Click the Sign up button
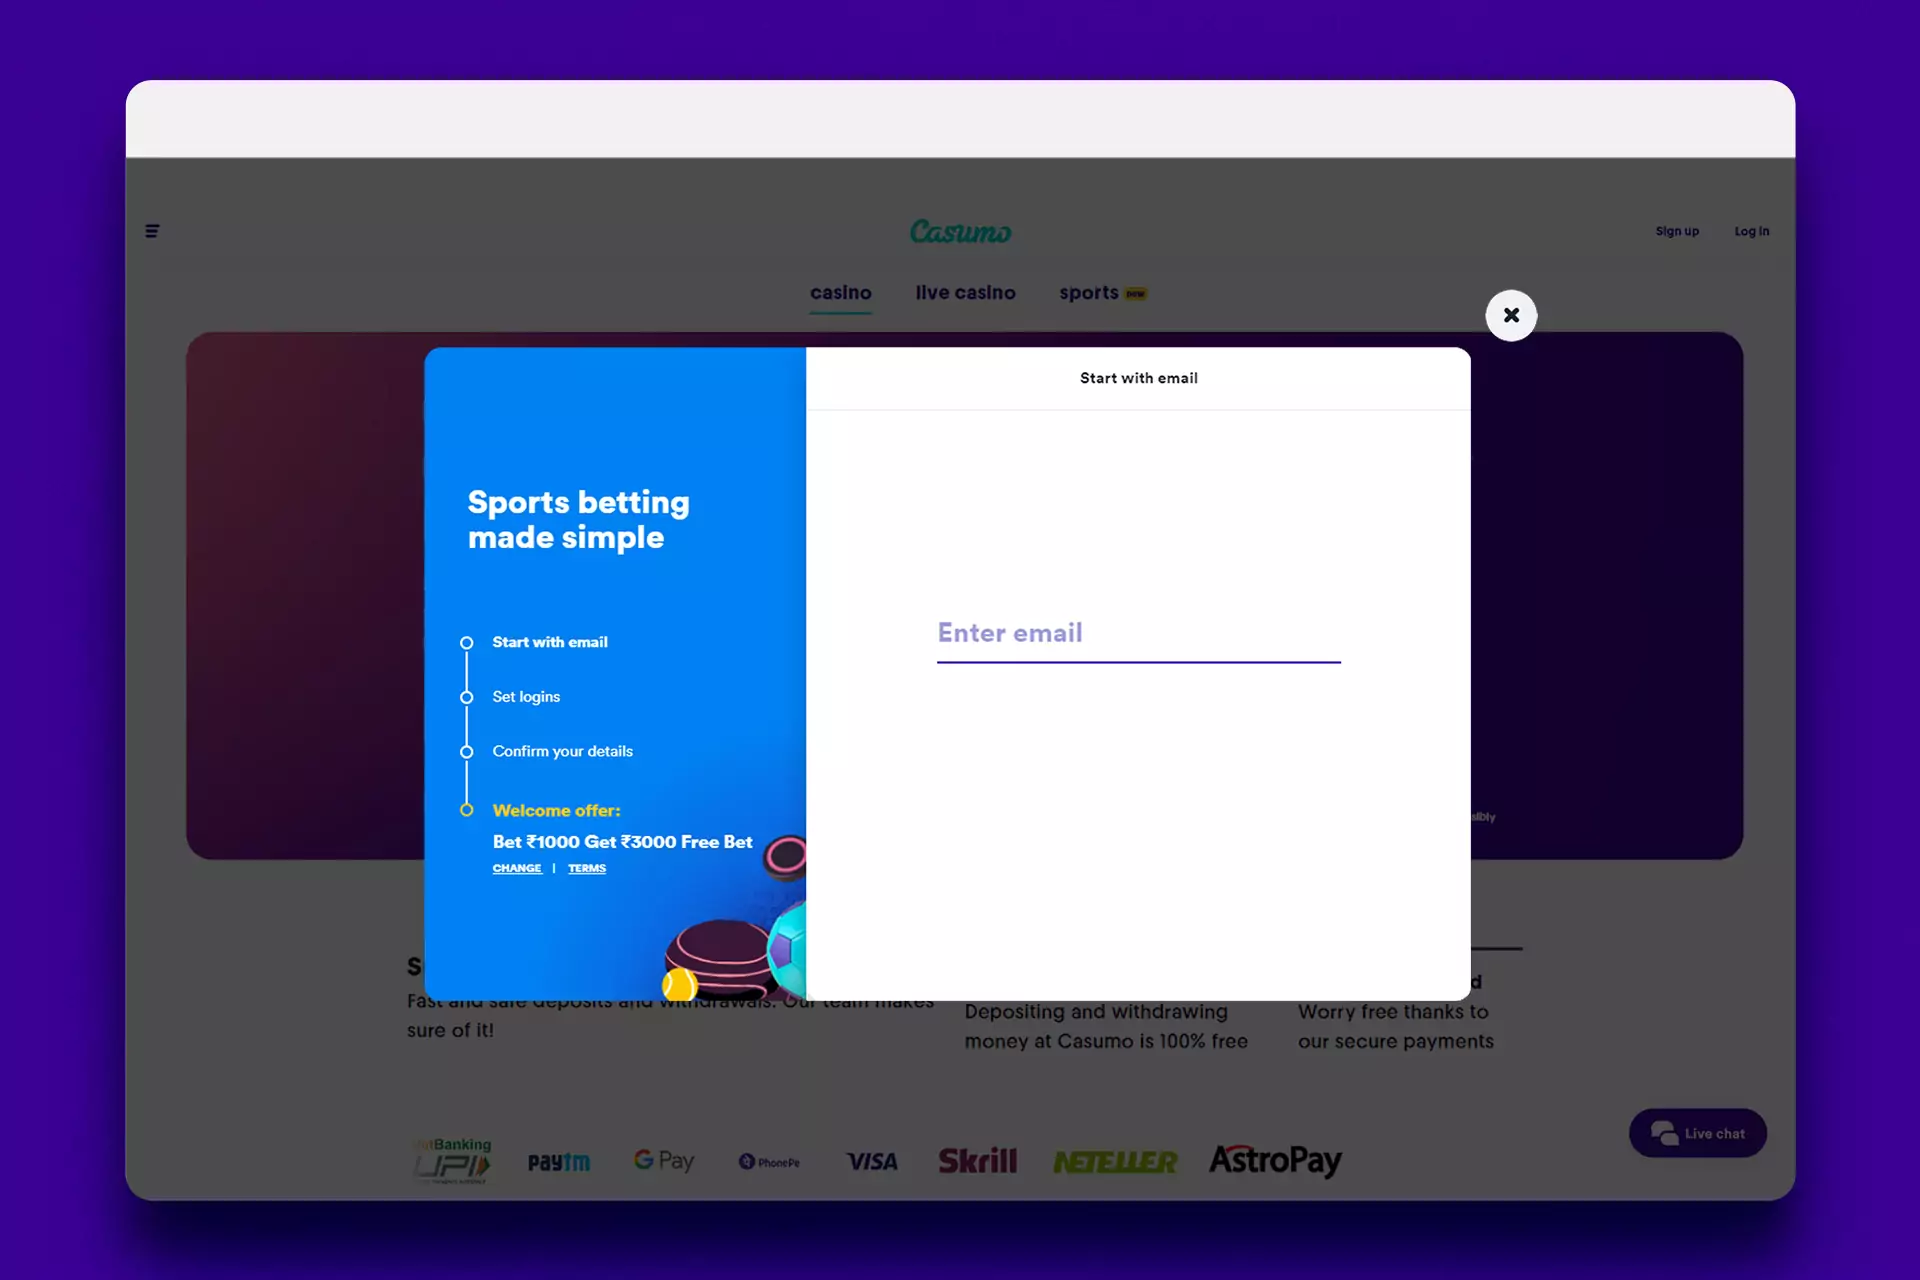The image size is (1920, 1280). coord(1677,231)
